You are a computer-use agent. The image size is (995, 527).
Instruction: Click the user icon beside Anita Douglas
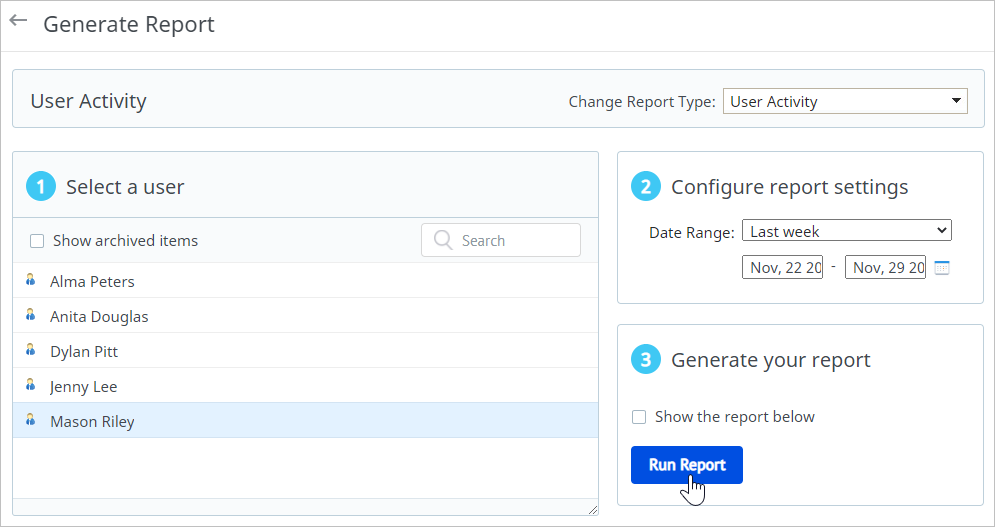pos(31,316)
